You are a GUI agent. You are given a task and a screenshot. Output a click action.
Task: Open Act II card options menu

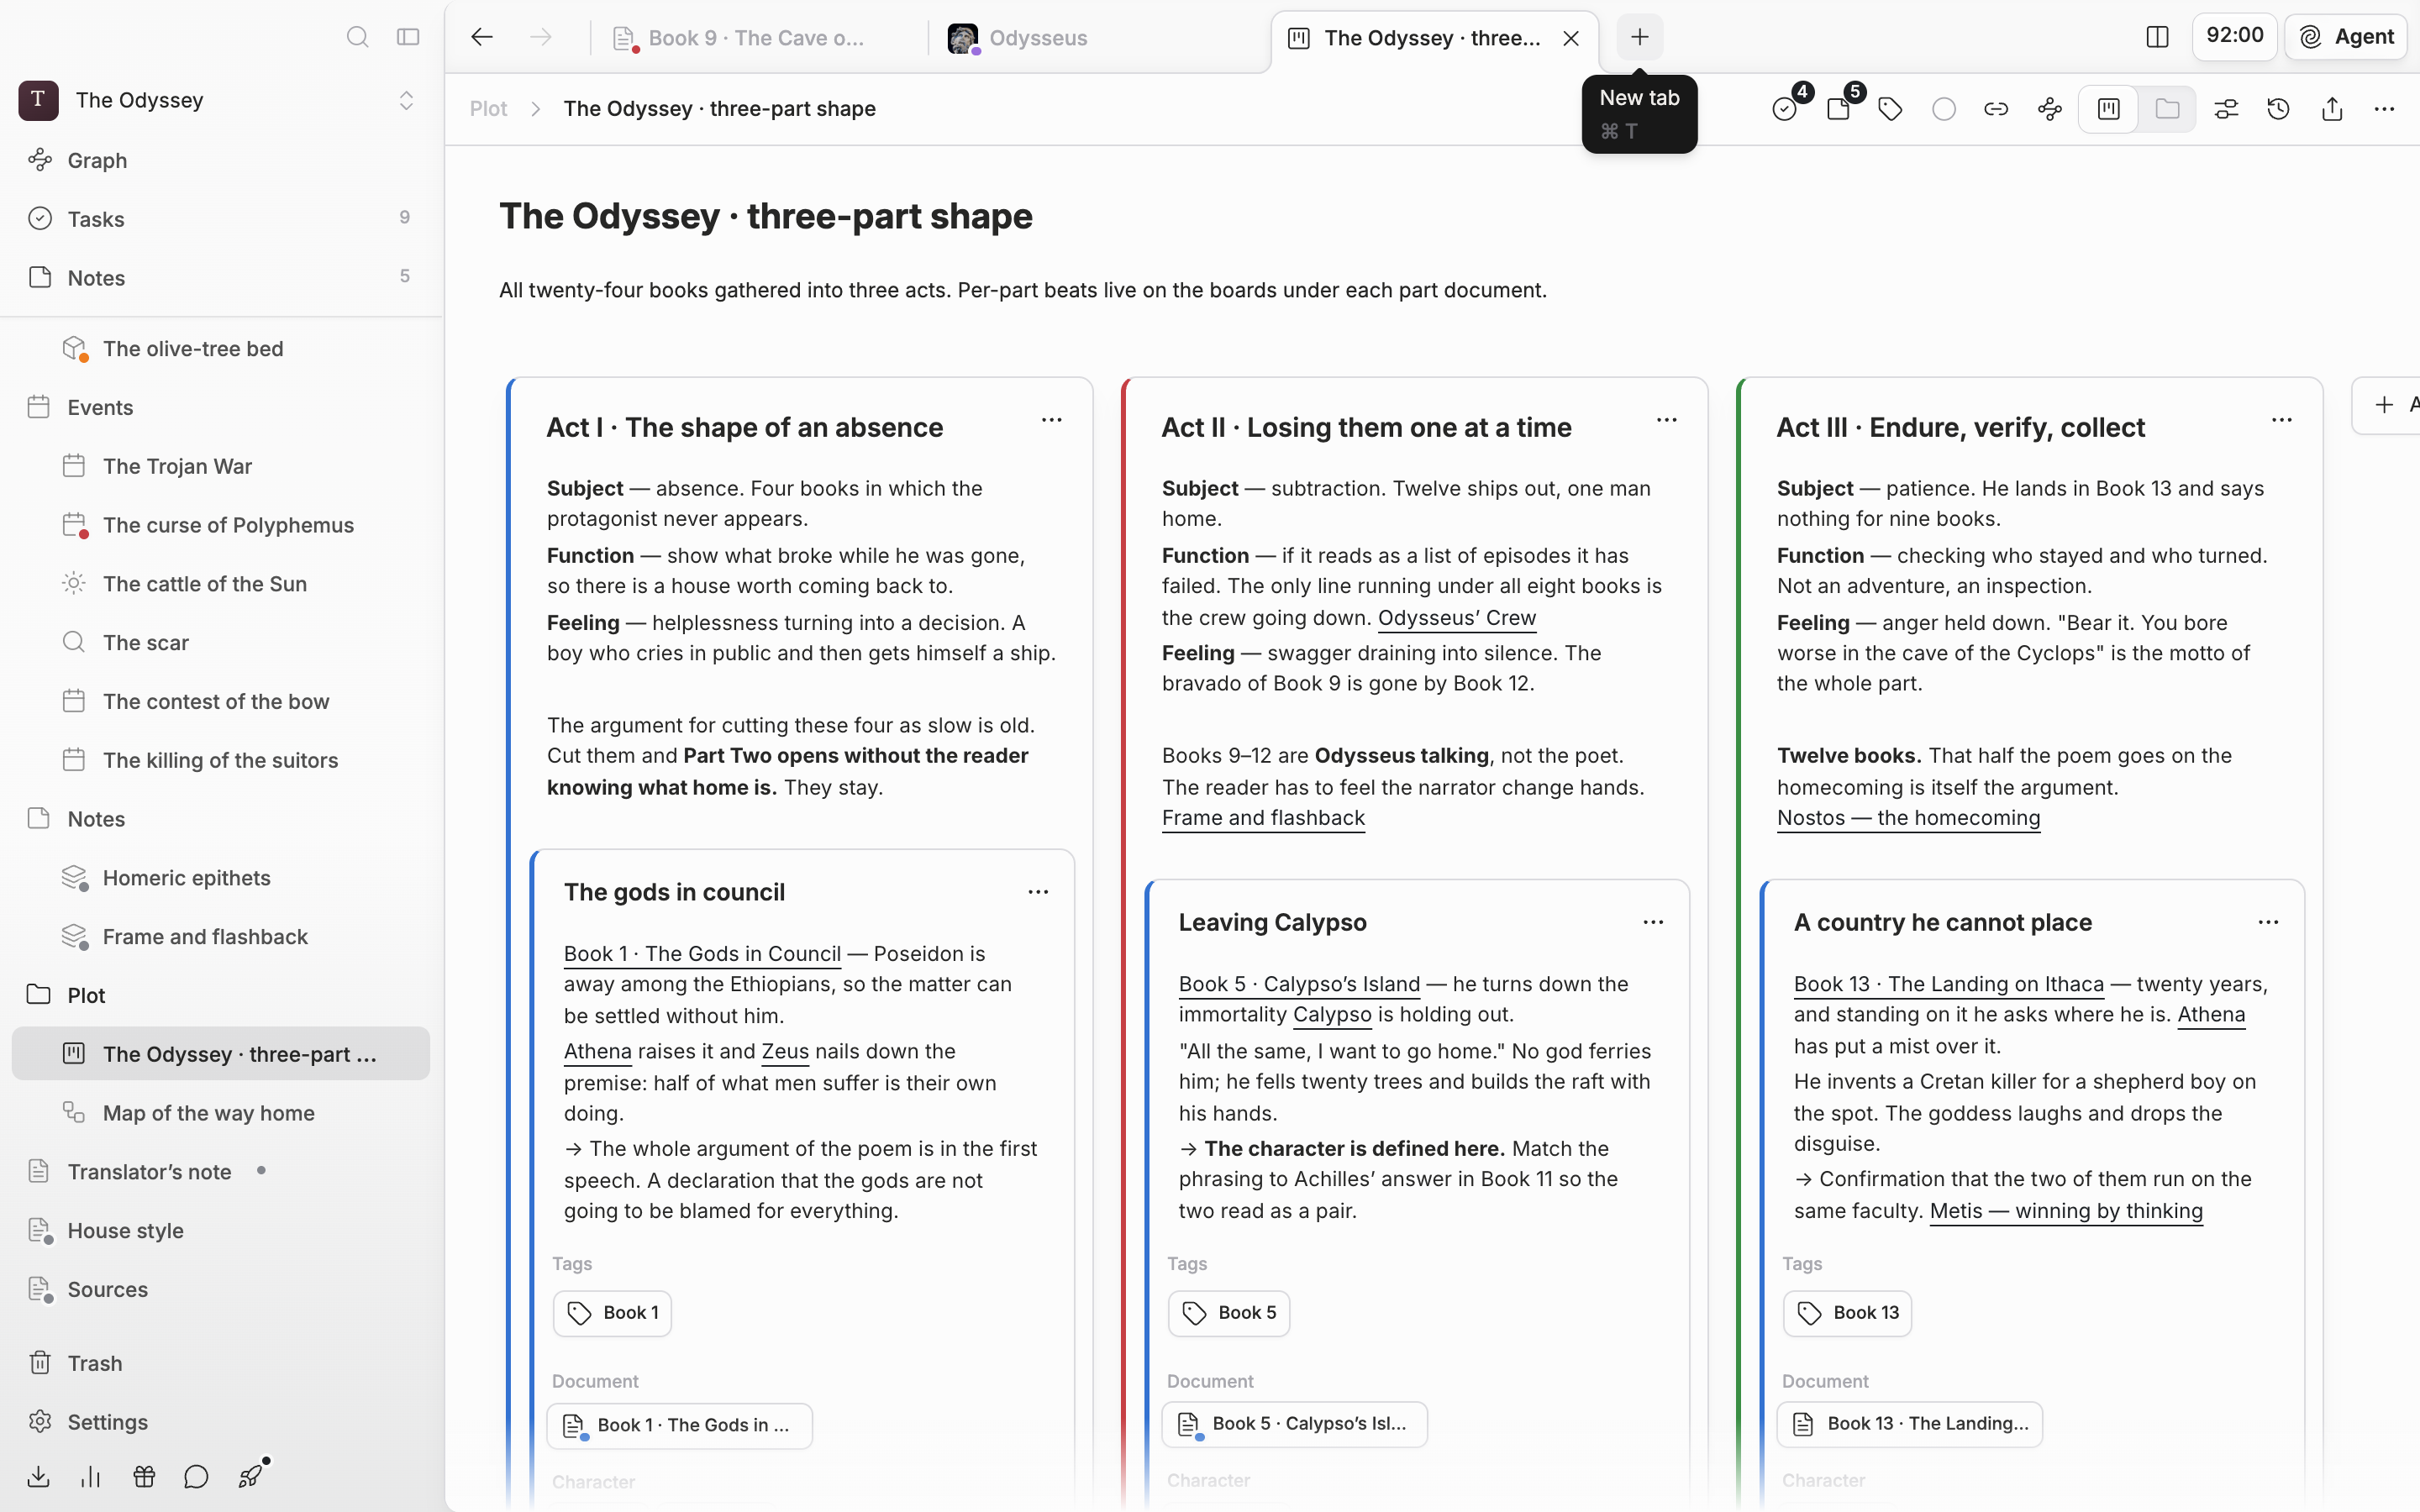(1666, 421)
